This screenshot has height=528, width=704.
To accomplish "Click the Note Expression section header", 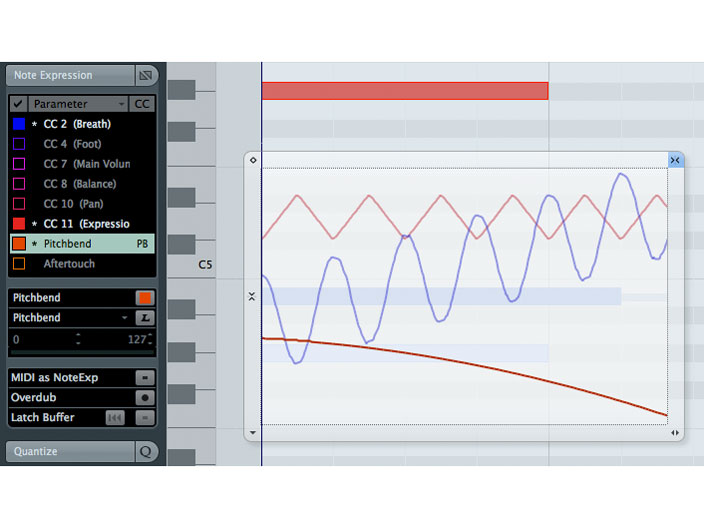I will pos(70,75).
